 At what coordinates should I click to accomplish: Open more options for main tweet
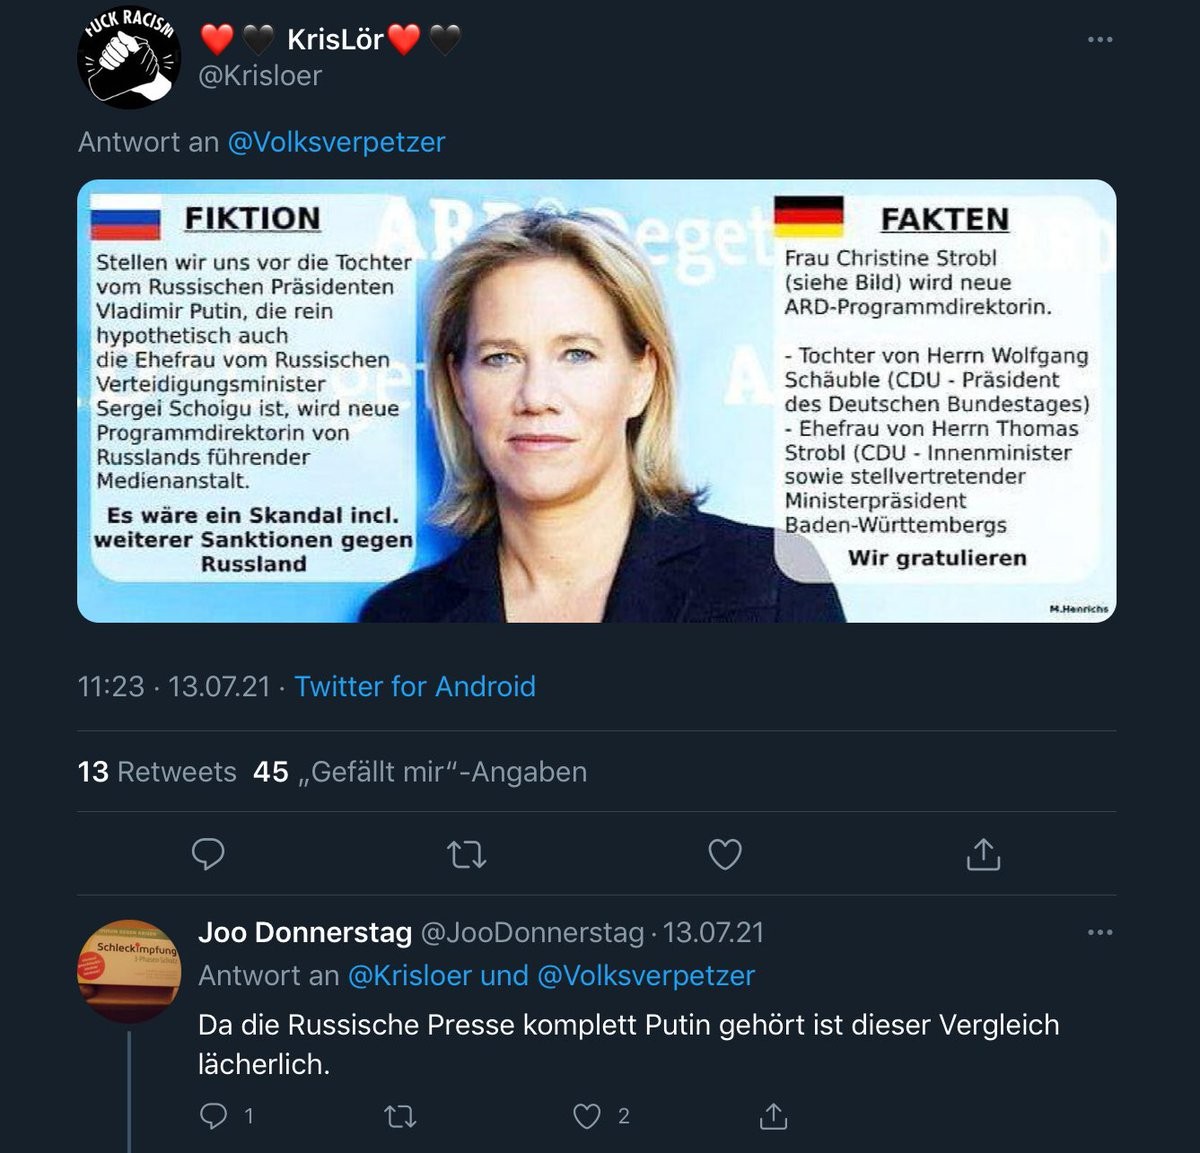click(x=1099, y=40)
